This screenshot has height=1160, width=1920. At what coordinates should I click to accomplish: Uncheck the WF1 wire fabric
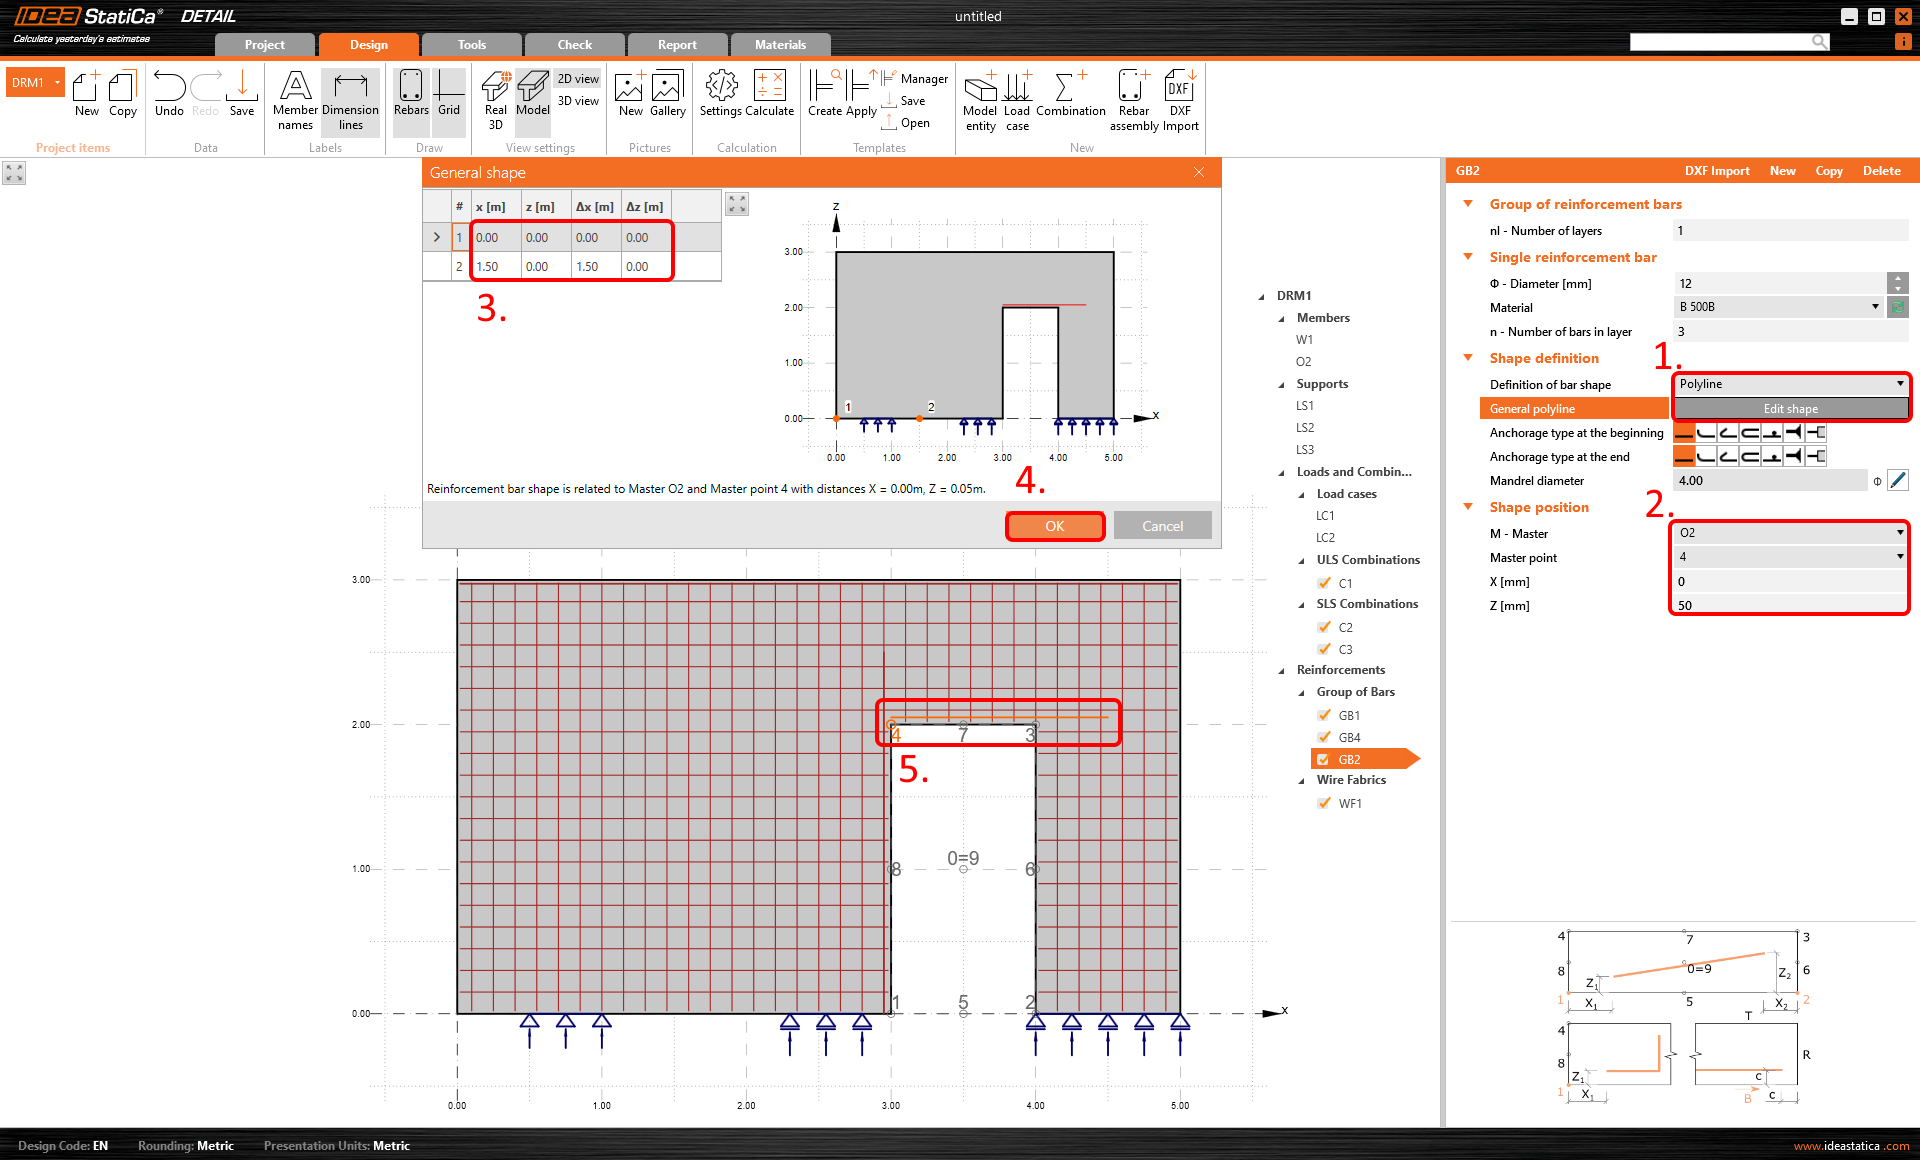coord(1325,803)
